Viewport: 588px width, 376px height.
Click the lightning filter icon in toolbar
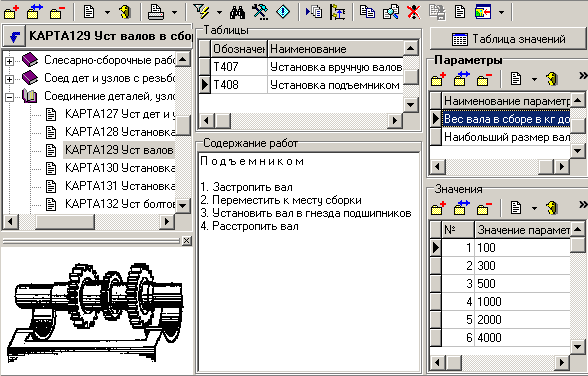201,12
